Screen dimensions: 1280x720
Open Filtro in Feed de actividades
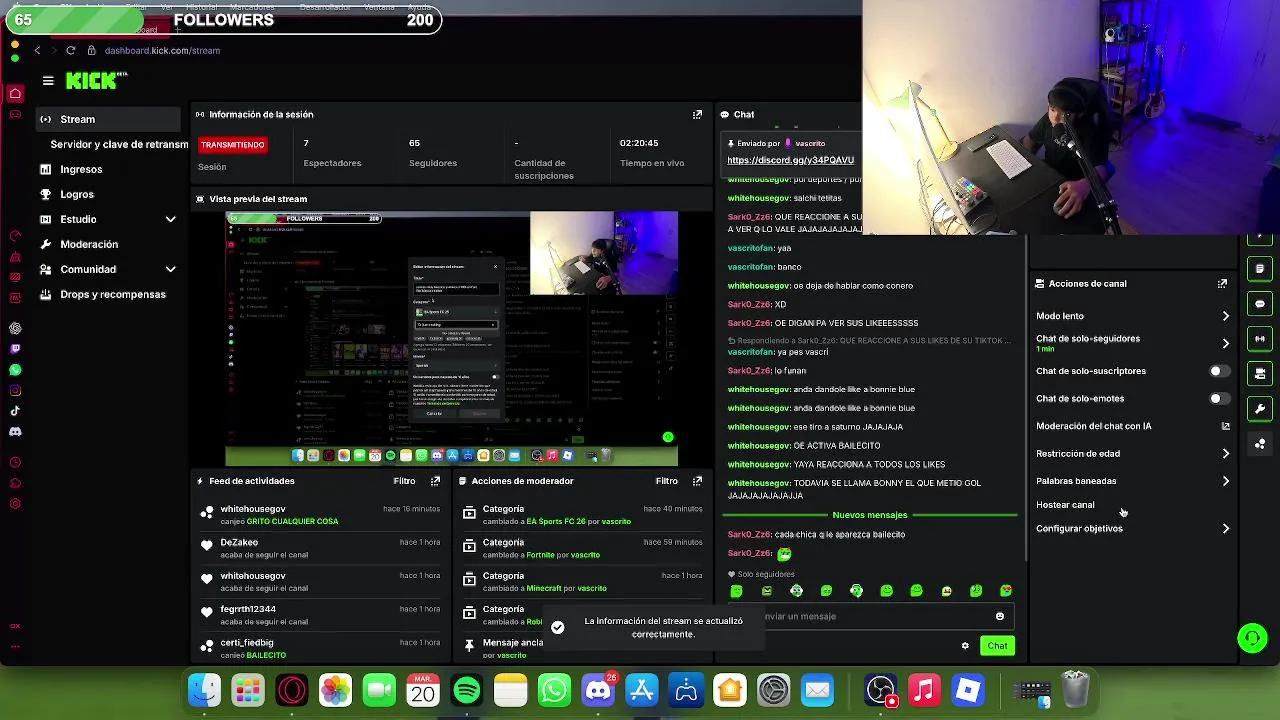(x=404, y=481)
